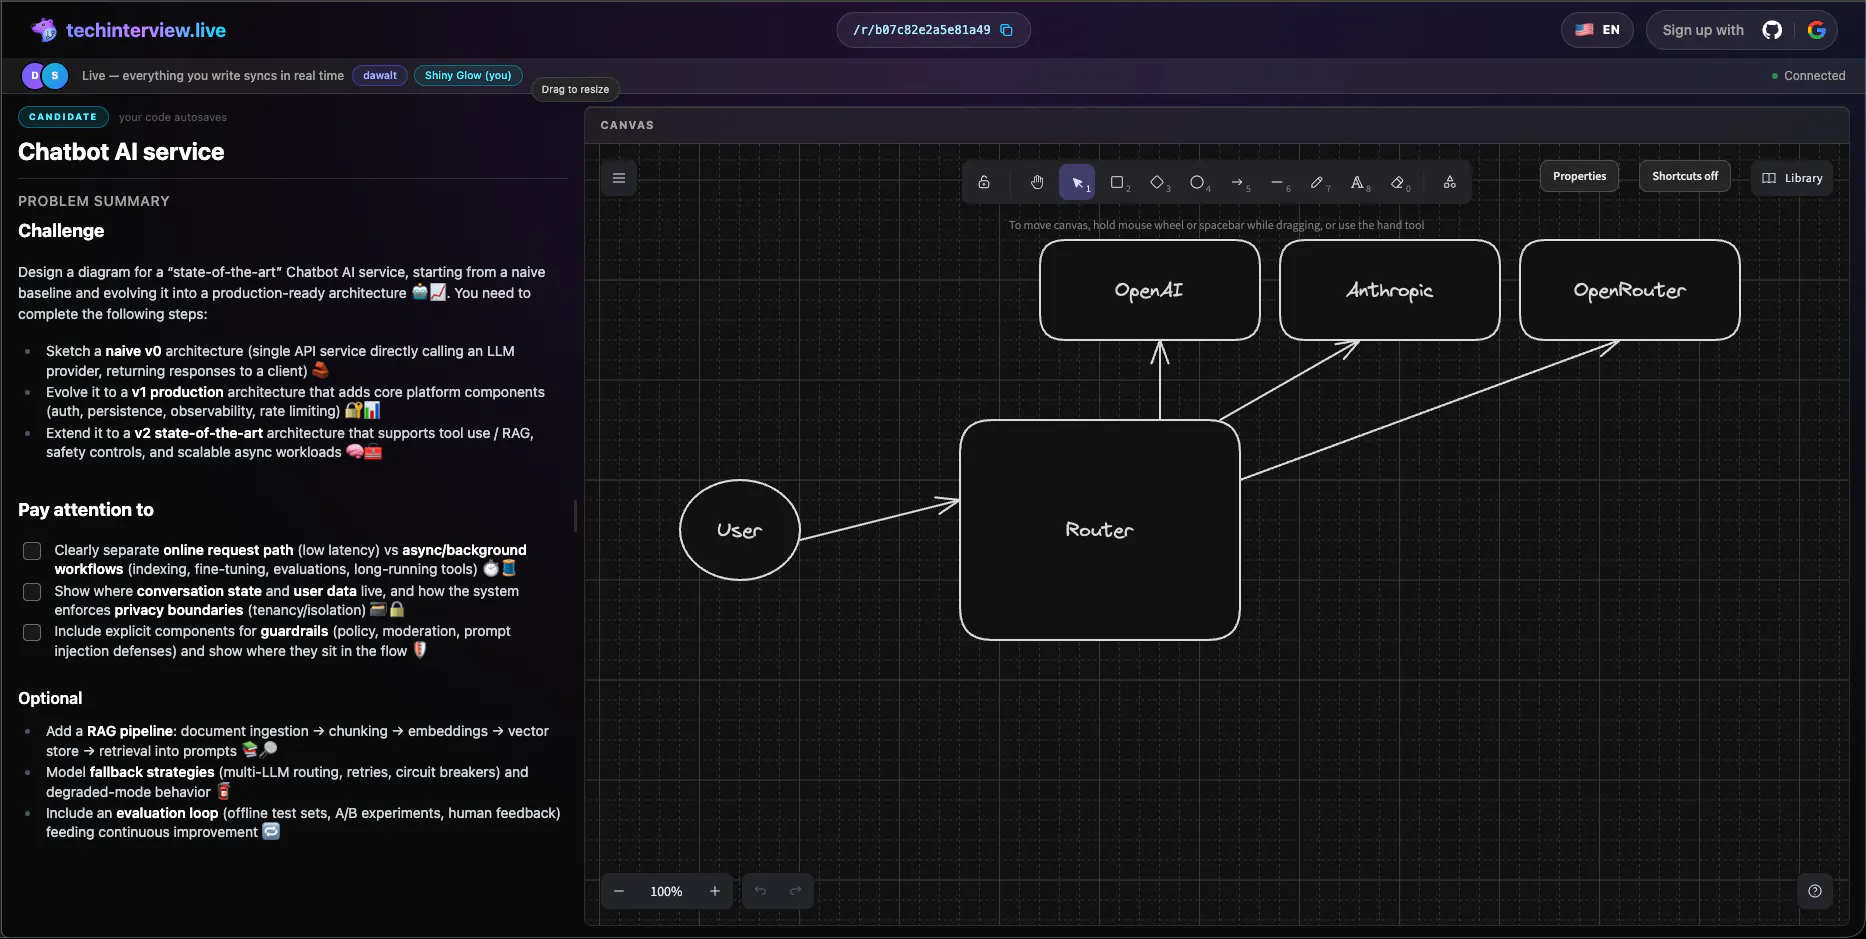Select the Rectangle shape tool

tap(1117, 182)
